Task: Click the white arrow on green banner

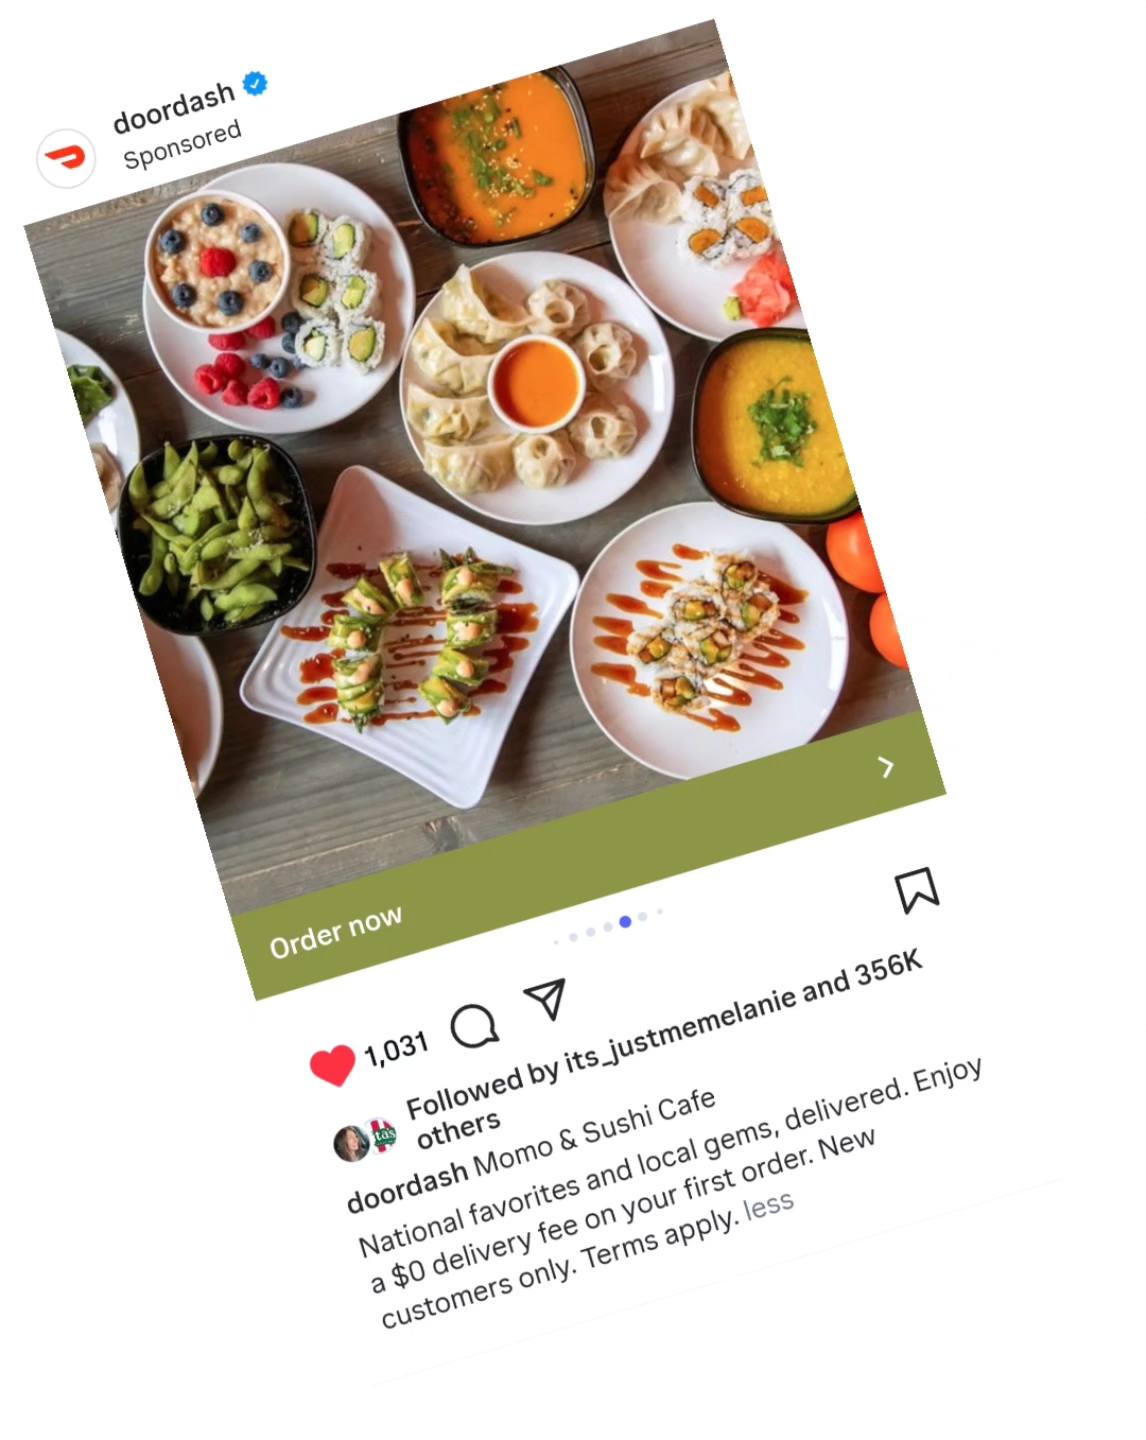Action: point(886,767)
